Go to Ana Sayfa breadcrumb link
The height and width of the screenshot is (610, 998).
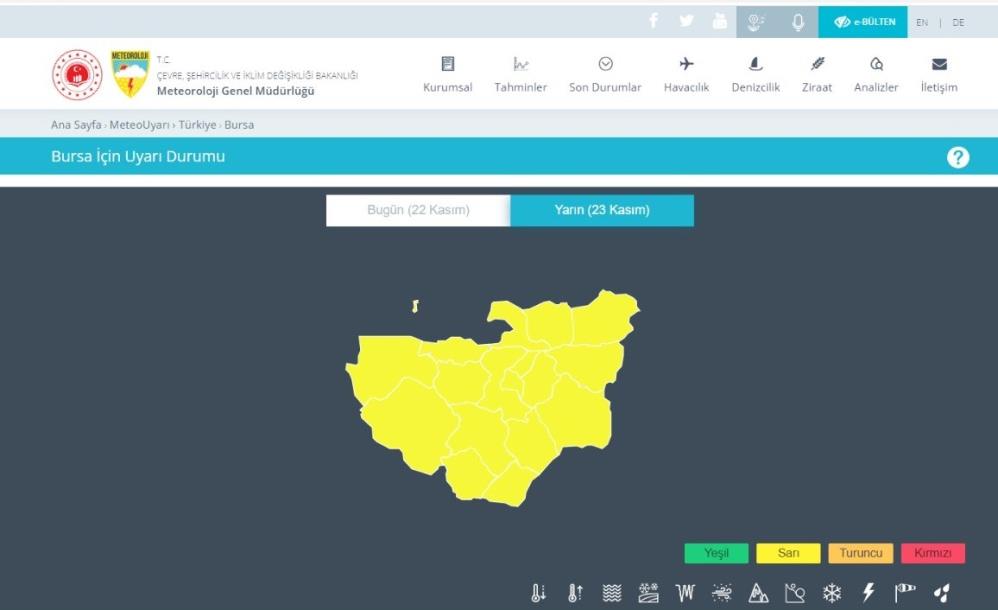(76, 125)
